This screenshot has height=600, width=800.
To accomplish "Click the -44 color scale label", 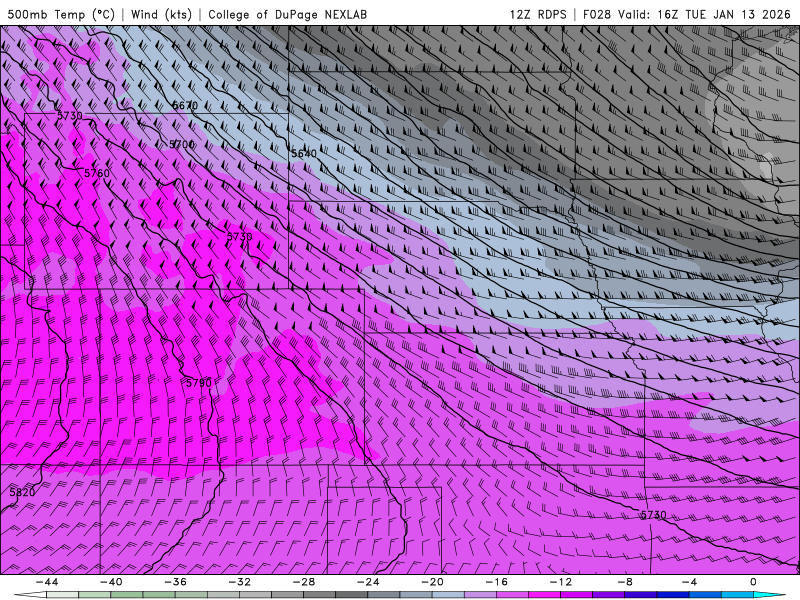I will point(47,582).
